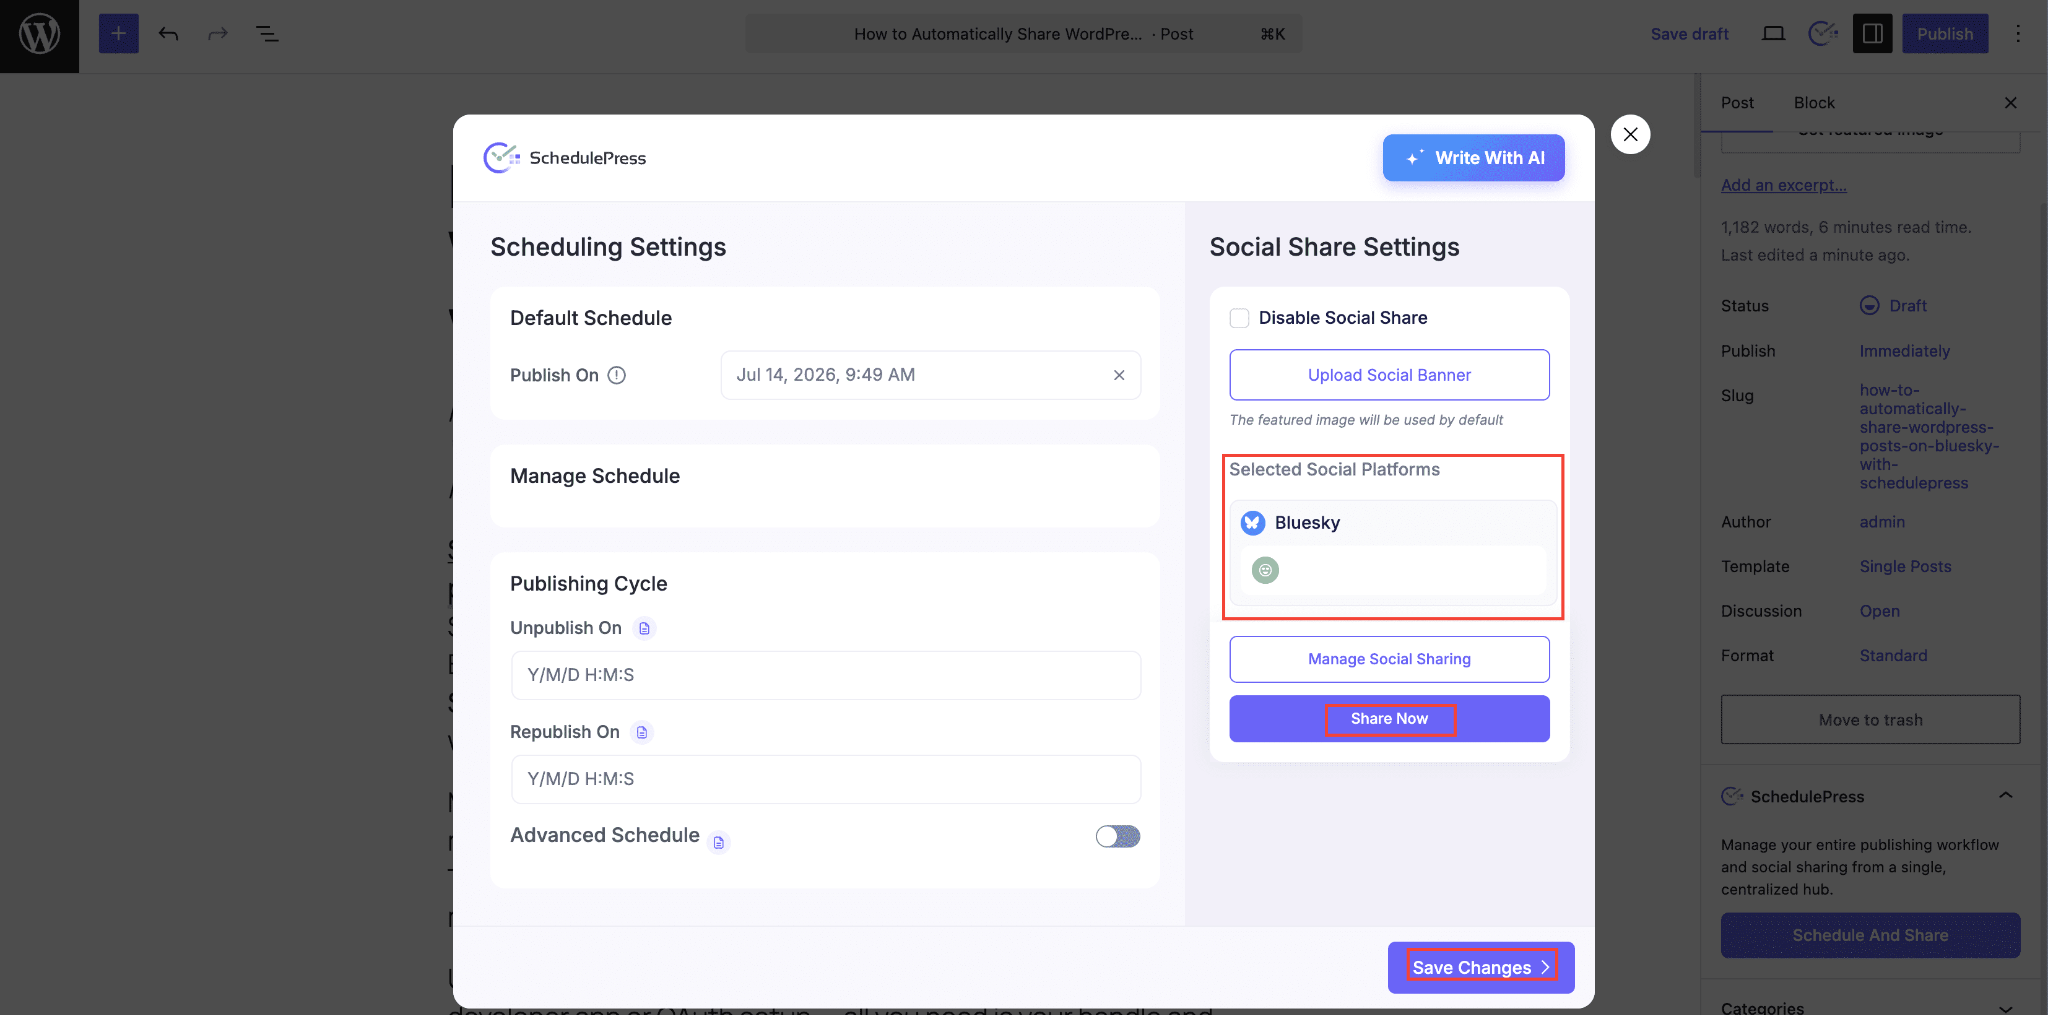
Task: Toggle Advanced Schedule switch
Action: [1118, 836]
